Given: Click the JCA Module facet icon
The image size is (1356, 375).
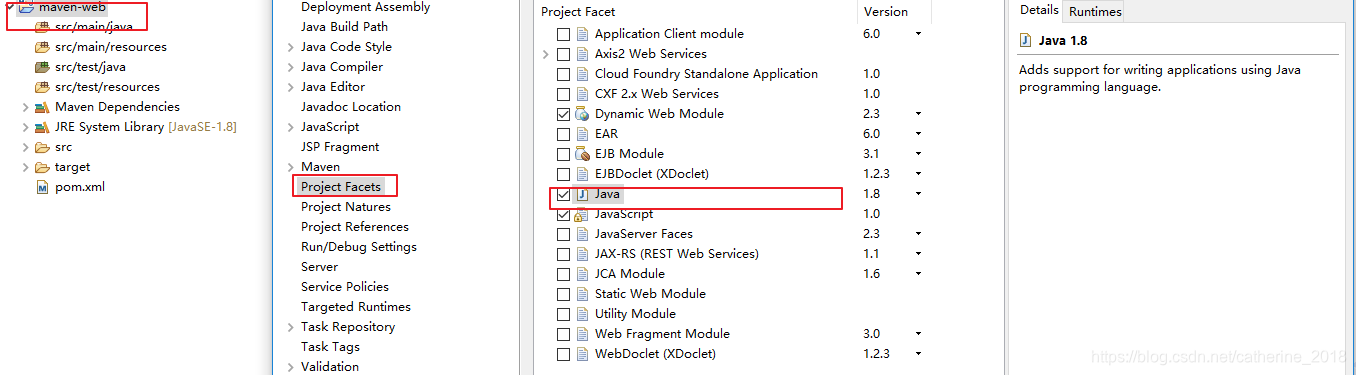Looking at the screenshot, I should (582, 274).
